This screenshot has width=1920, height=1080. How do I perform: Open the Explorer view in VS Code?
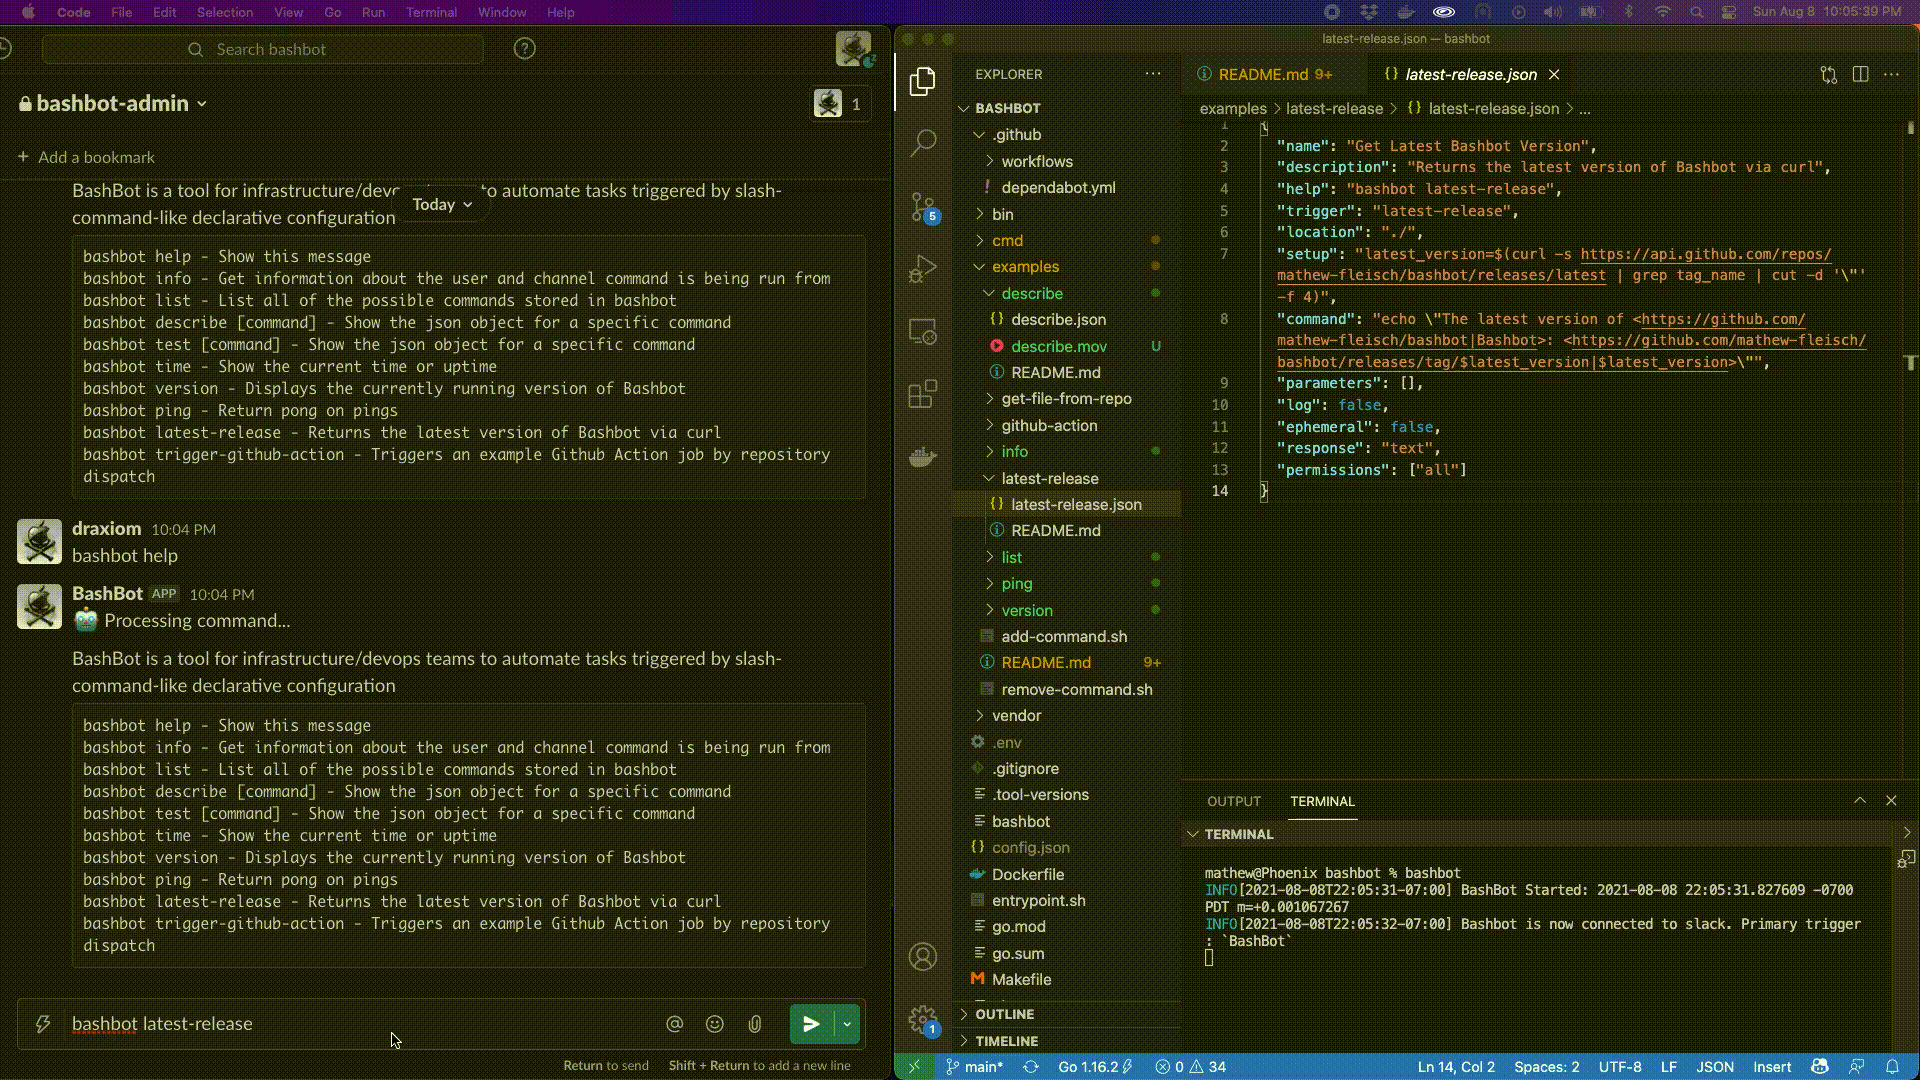(923, 81)
